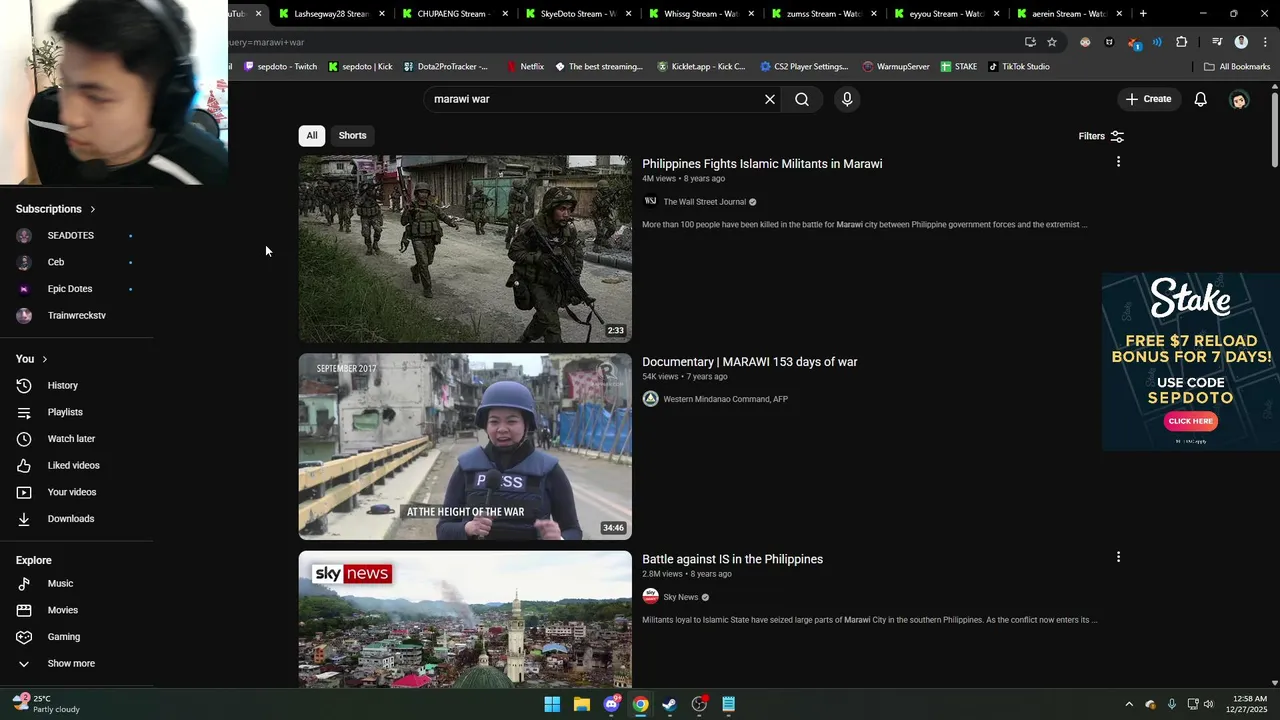The image size is (1280, 720).
Task: Open Chrome three-dot menu
Action: 1265,42
